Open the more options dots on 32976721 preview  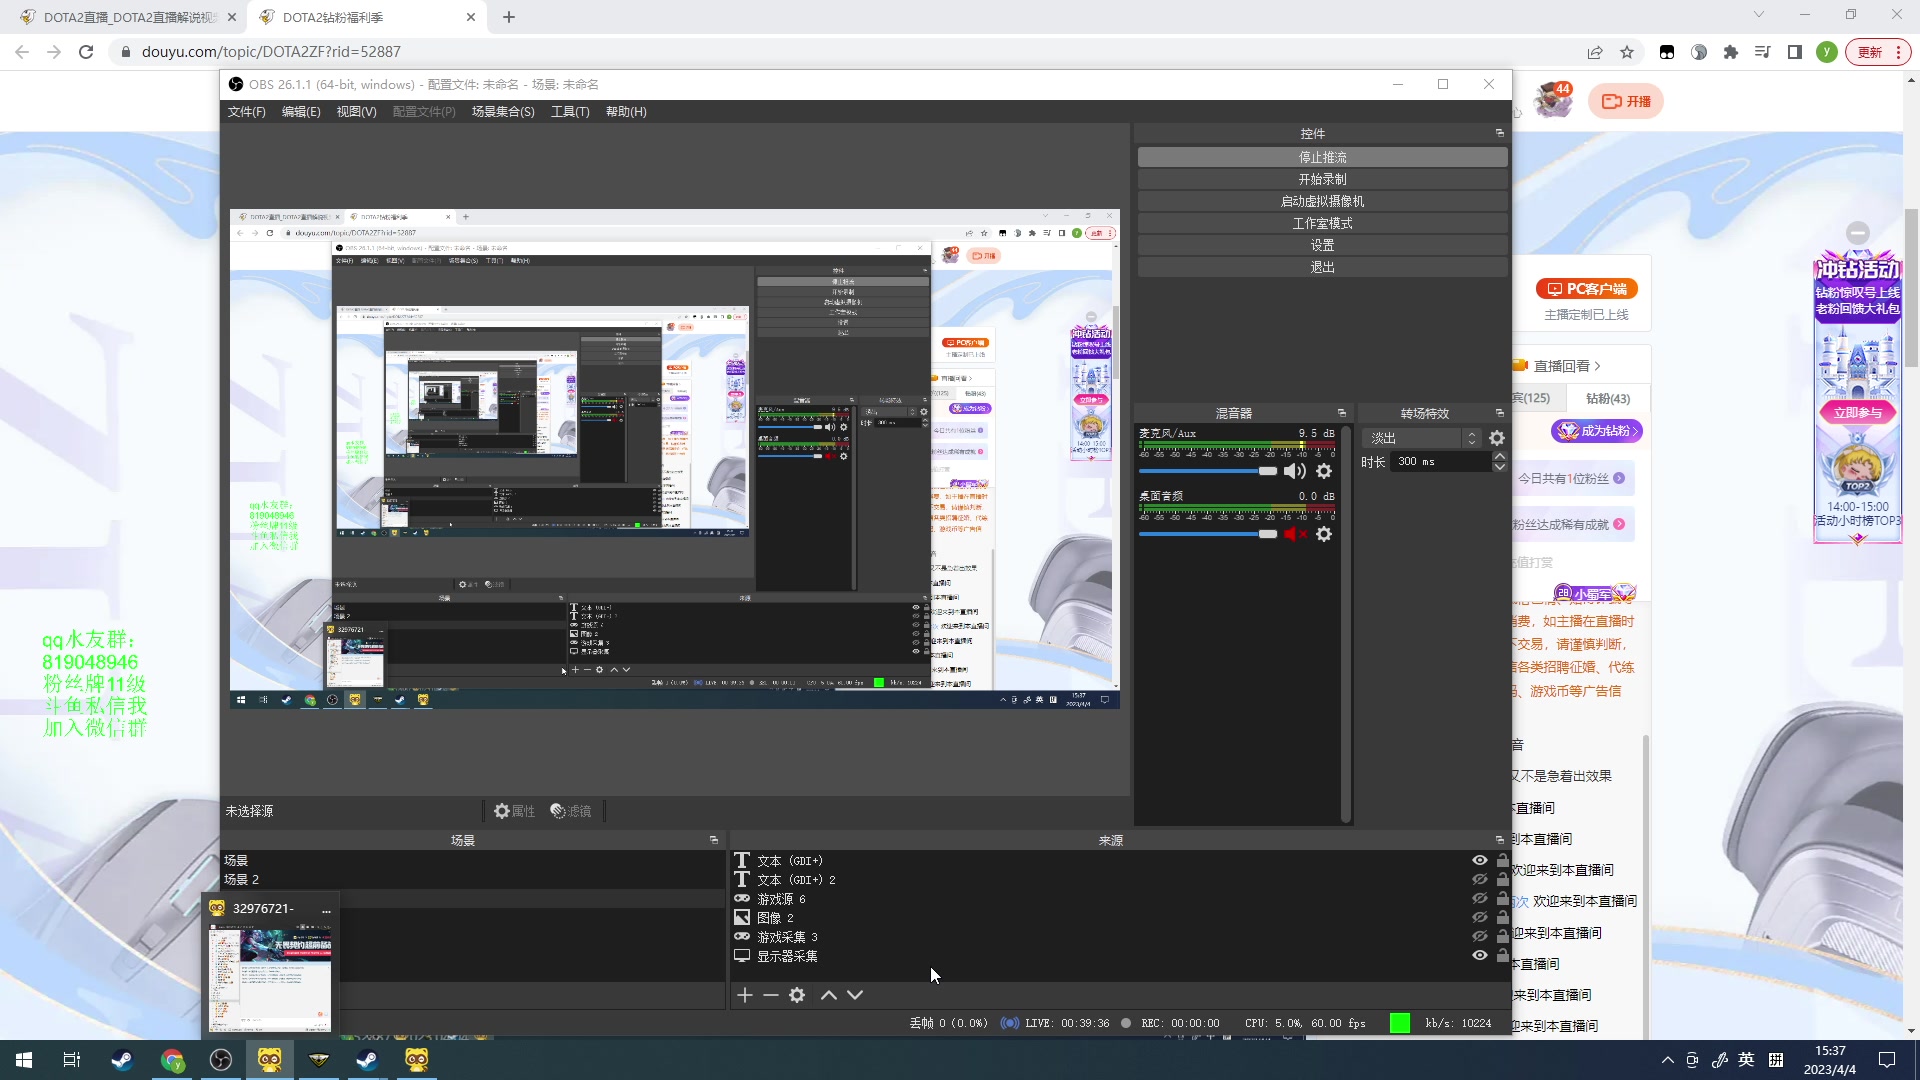click(x=326, y=909)
